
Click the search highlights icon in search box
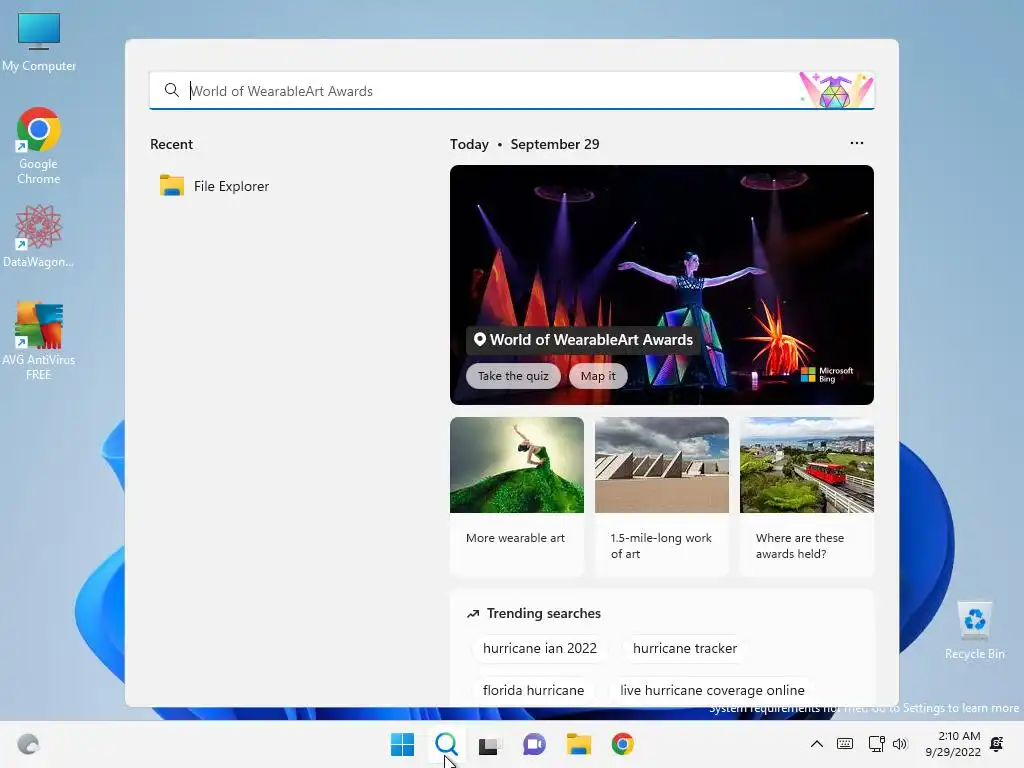click(x=837, y=90)
